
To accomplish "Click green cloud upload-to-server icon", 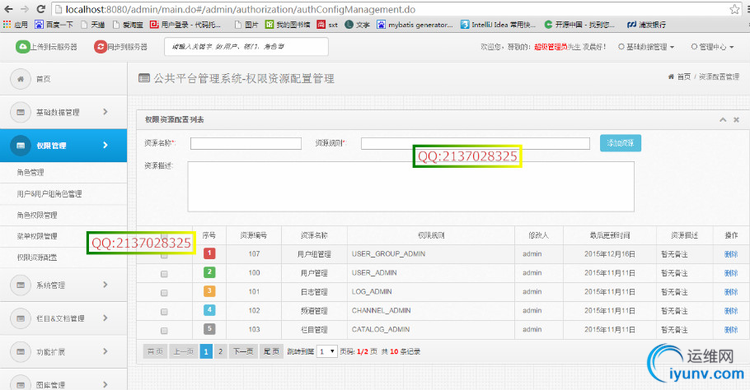I will click(22, 46).
